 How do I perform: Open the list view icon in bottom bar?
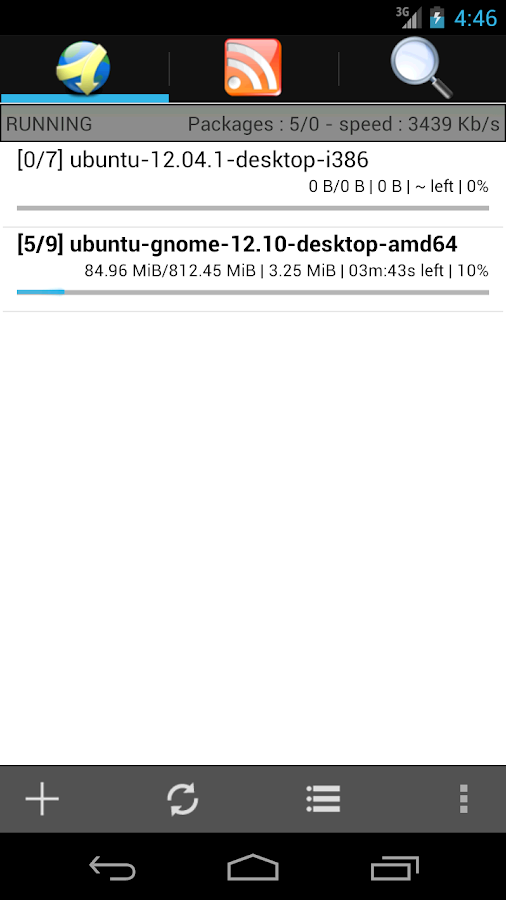tap(323, 798)
